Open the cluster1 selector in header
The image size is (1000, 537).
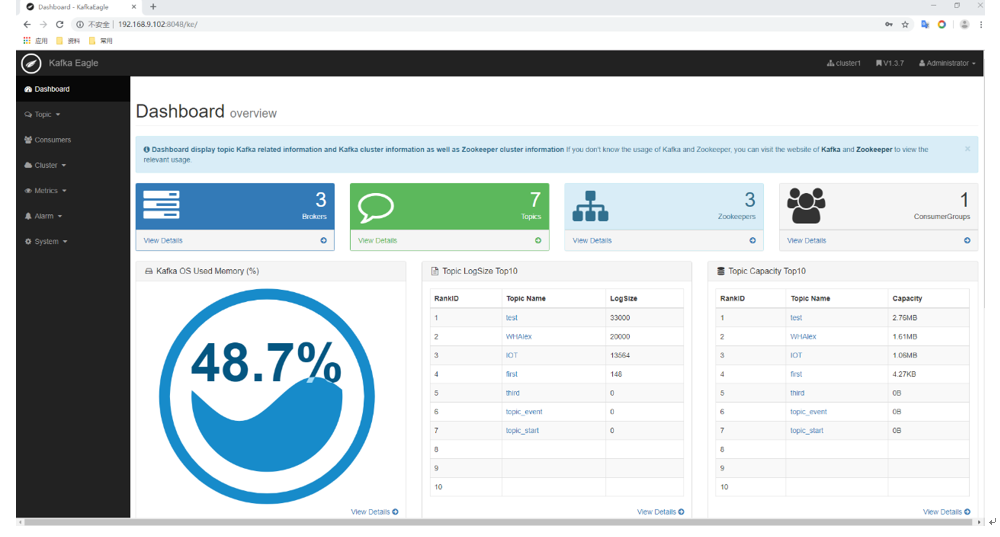click(844, 63)
